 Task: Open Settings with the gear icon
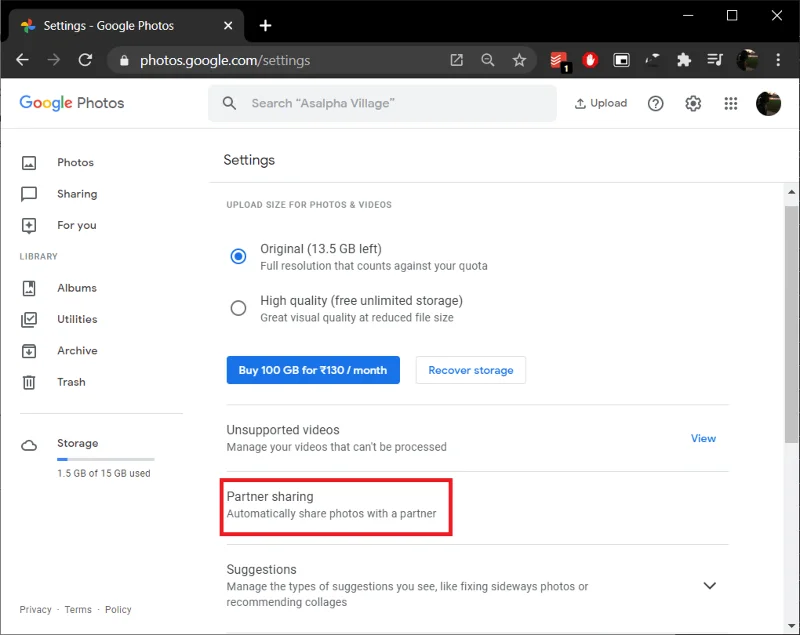pyautogui.click(x=693, y=104)
